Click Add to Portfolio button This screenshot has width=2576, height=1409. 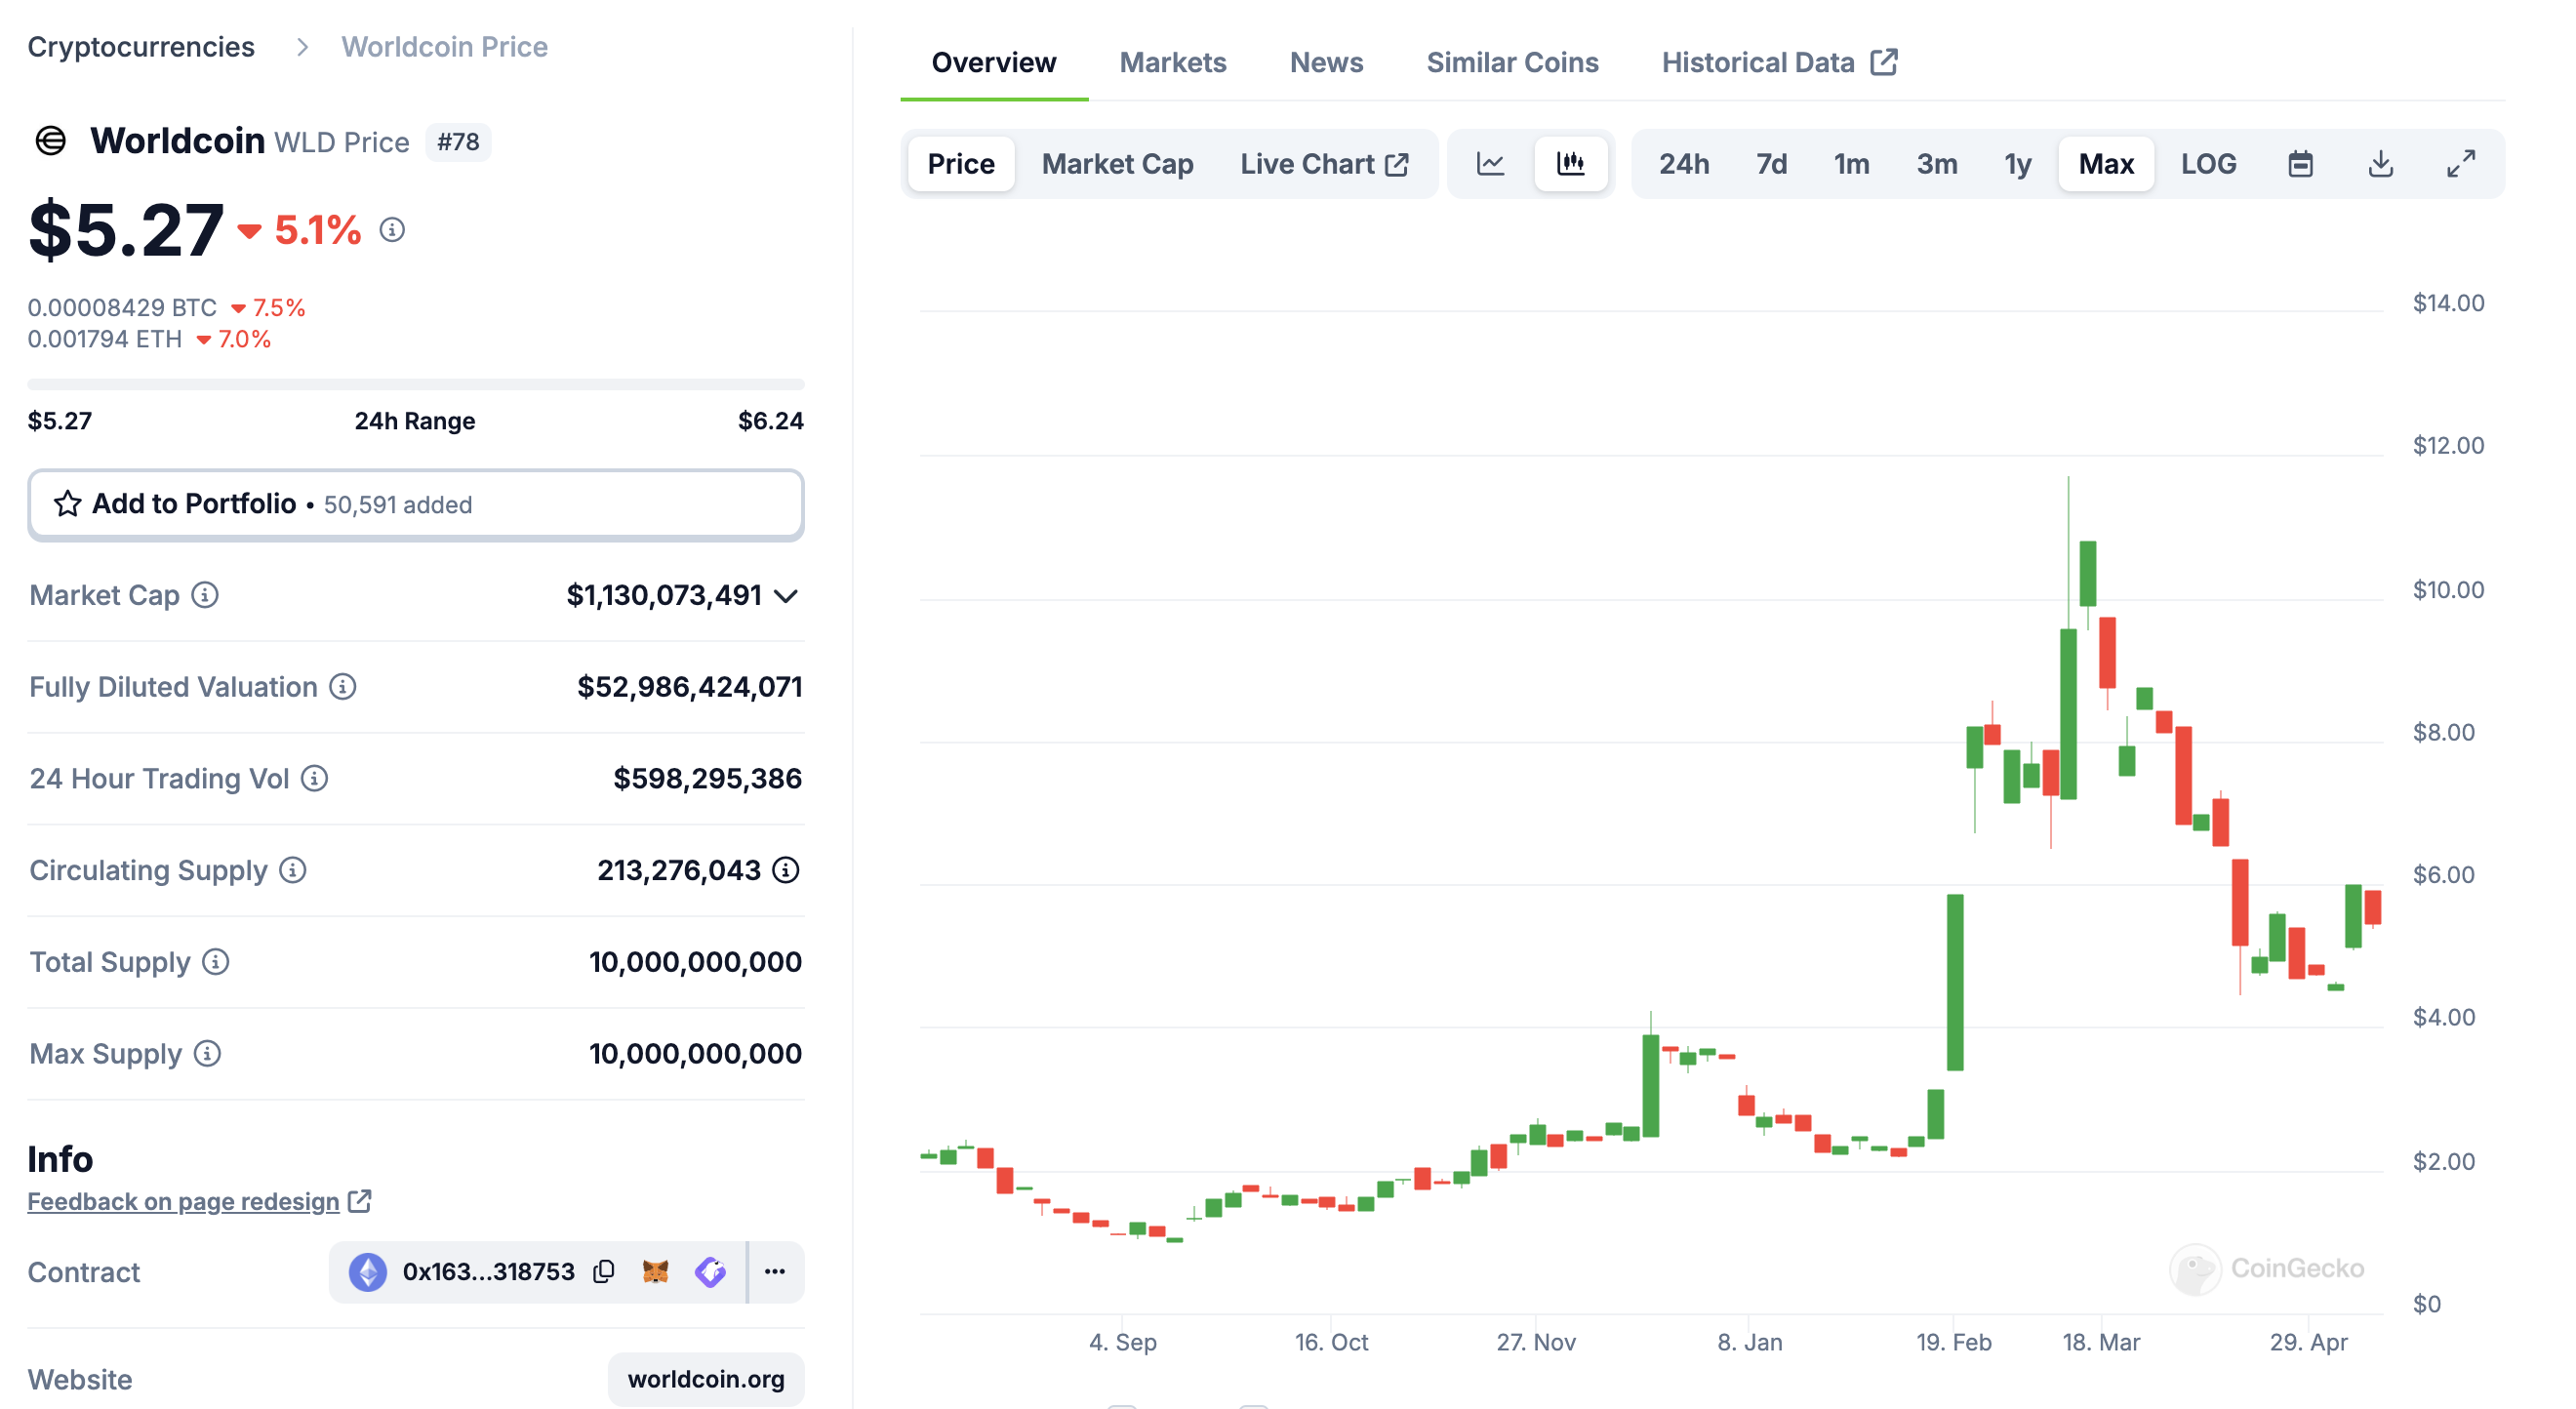click(415, 504)
